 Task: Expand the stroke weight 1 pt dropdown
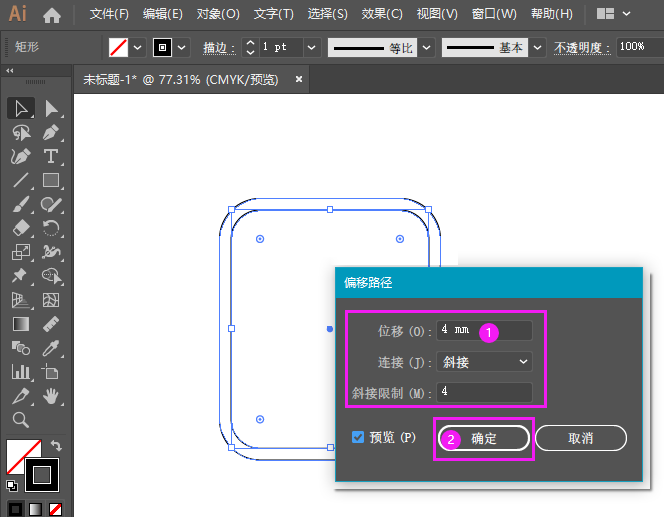311,47
